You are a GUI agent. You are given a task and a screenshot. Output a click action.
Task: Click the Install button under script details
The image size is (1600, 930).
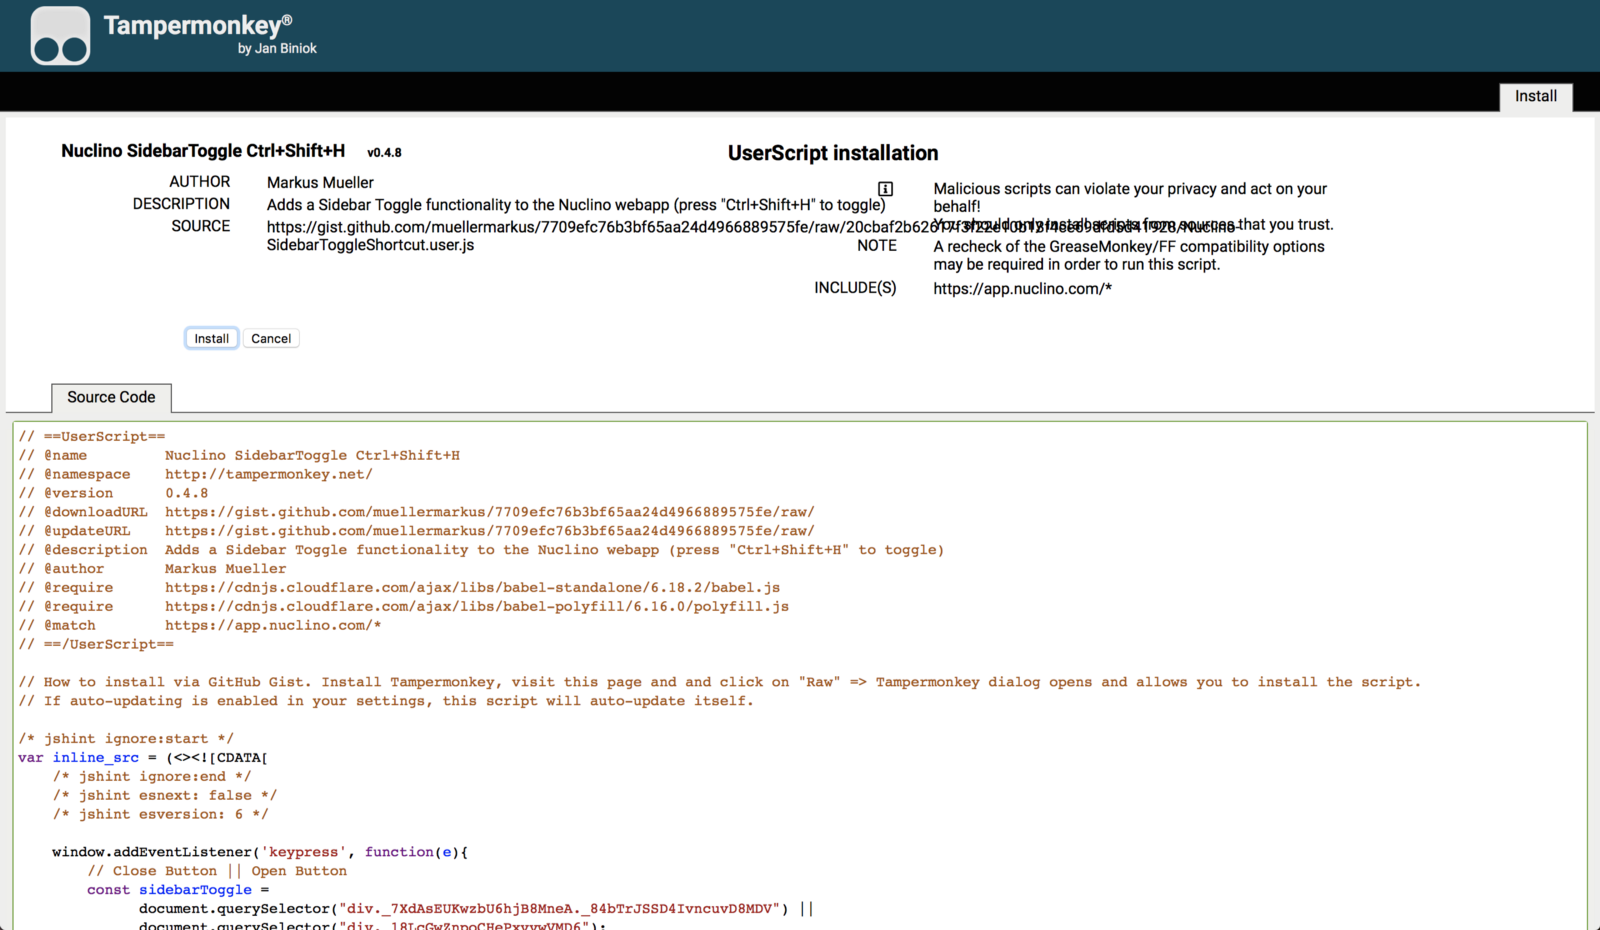(211, 338)
